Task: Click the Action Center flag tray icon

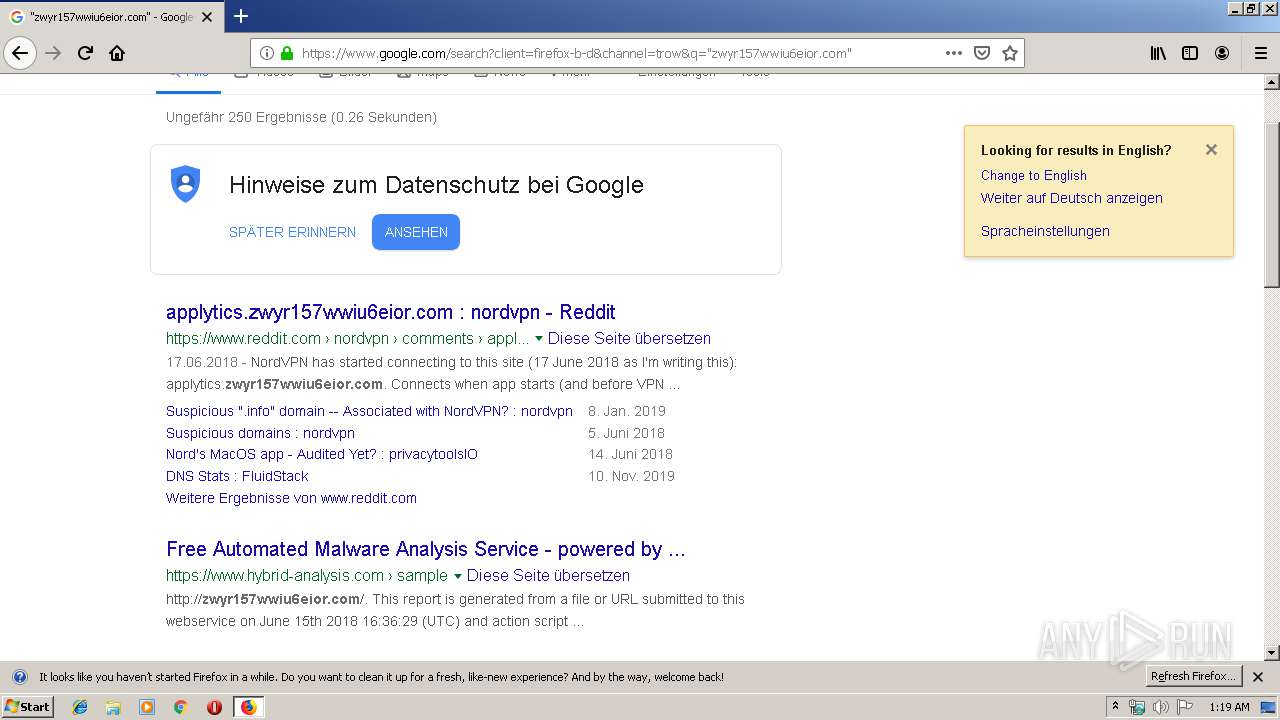Action: click(1186, 707)
